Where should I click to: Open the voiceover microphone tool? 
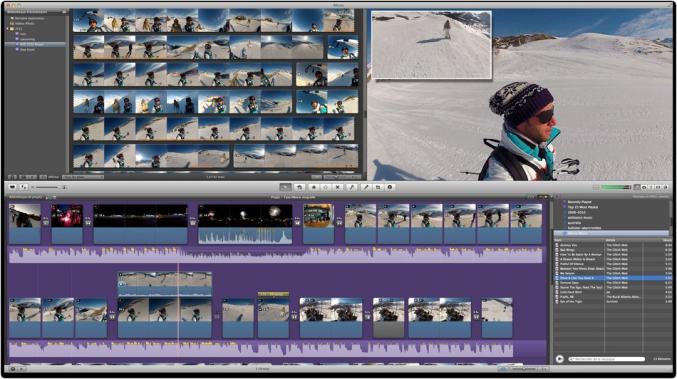click(366, 187)
